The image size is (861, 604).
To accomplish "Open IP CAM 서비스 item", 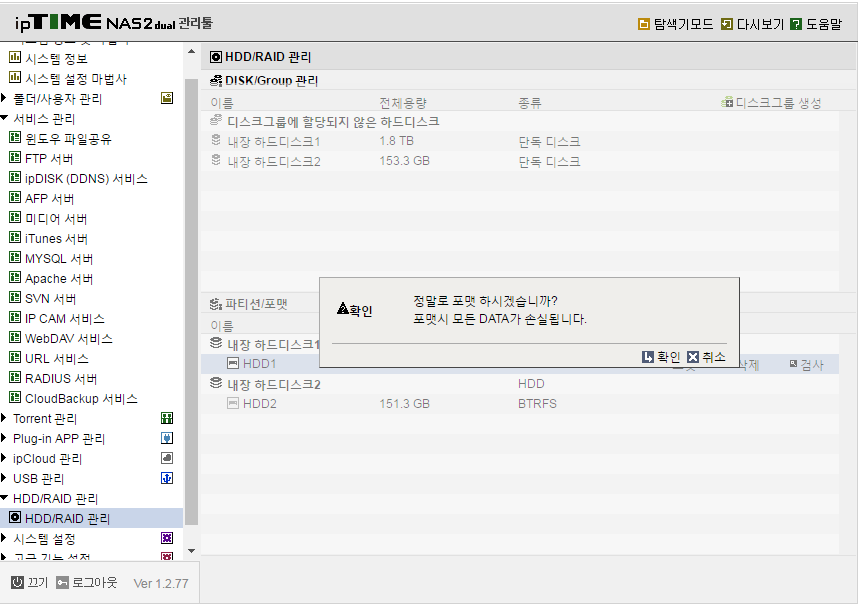I will (57, 318).
